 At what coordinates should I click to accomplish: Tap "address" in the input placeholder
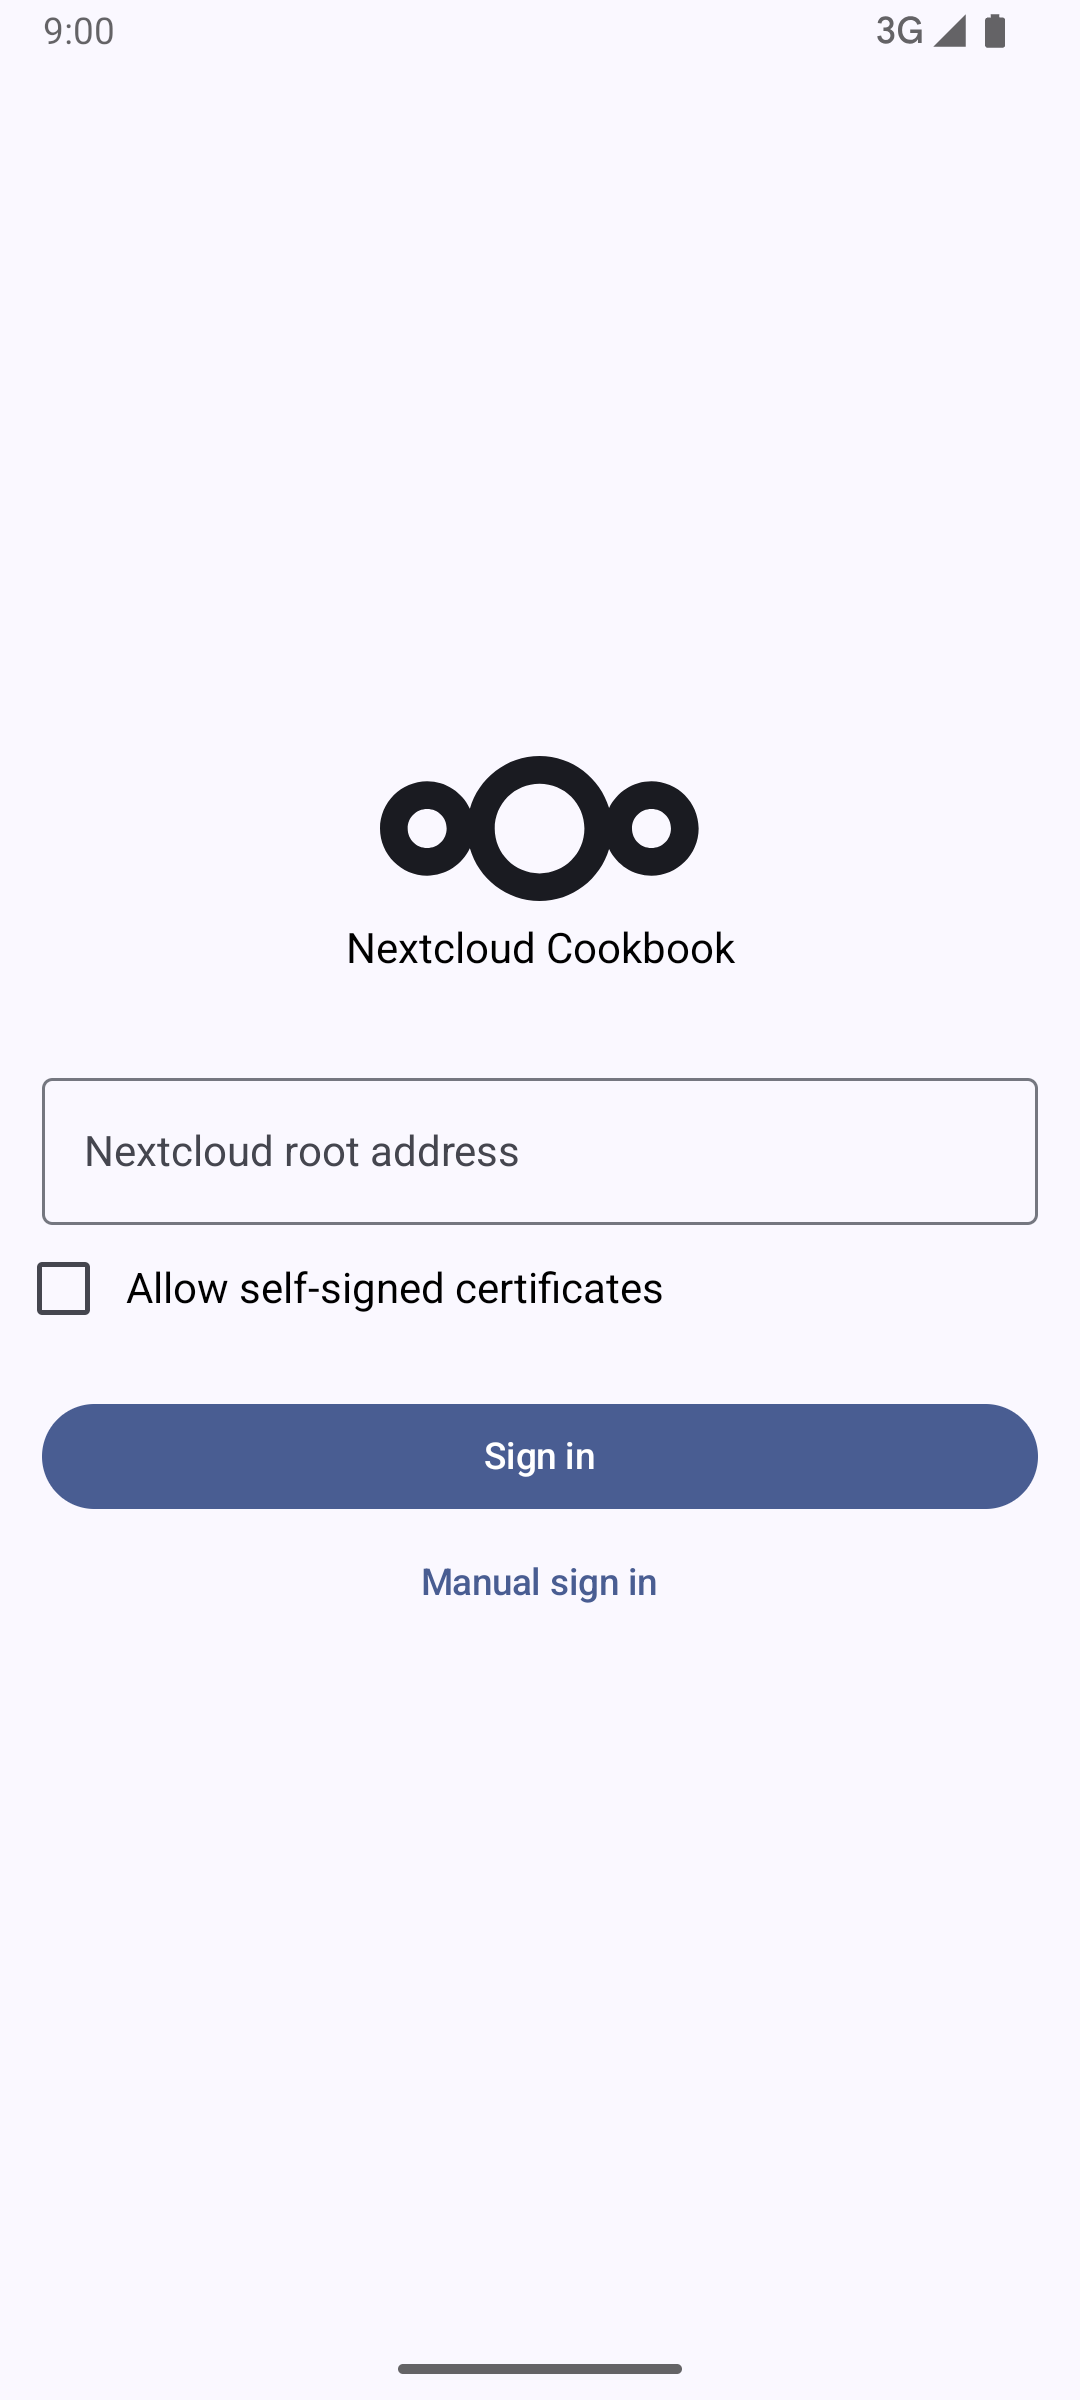[445, 1151]
